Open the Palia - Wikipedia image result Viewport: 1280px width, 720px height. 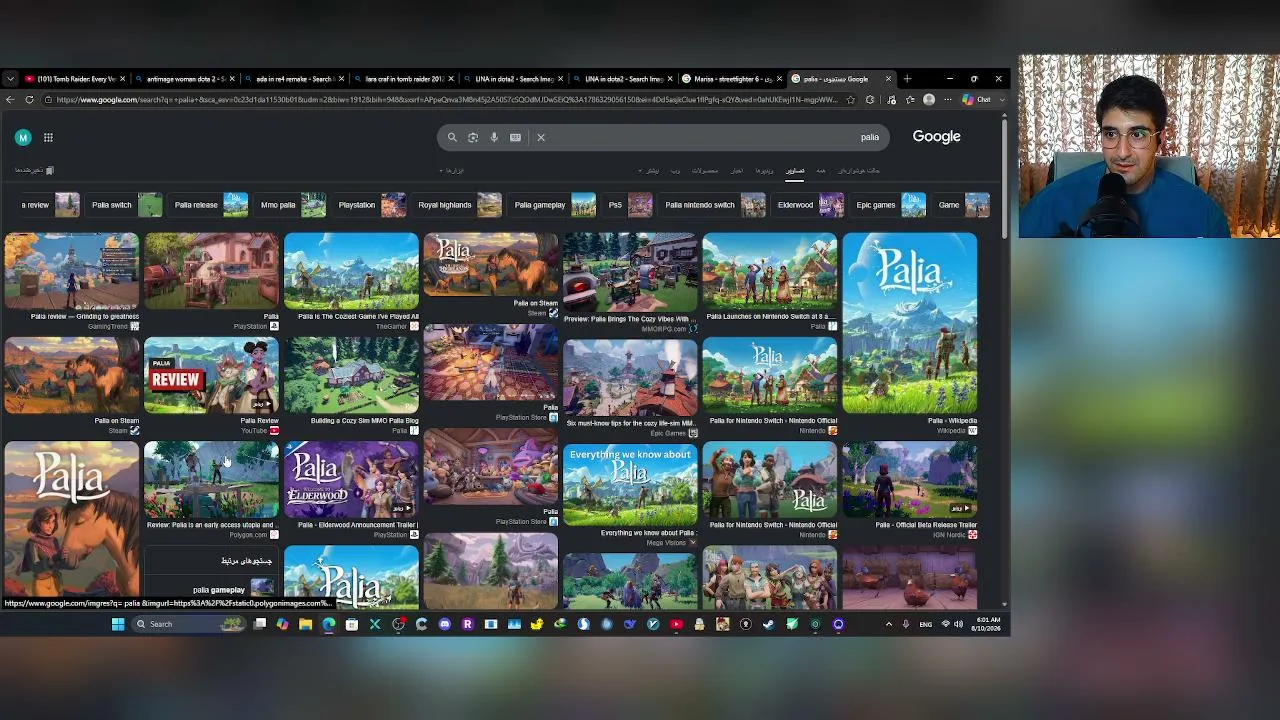pos(909,323)
